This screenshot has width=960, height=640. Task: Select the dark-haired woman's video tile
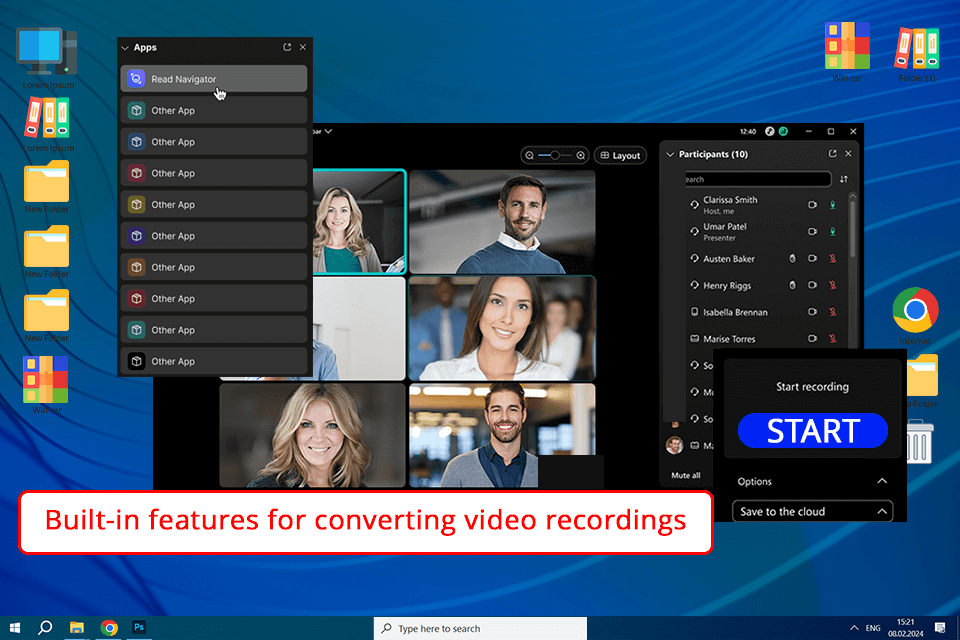click(502, 328)
